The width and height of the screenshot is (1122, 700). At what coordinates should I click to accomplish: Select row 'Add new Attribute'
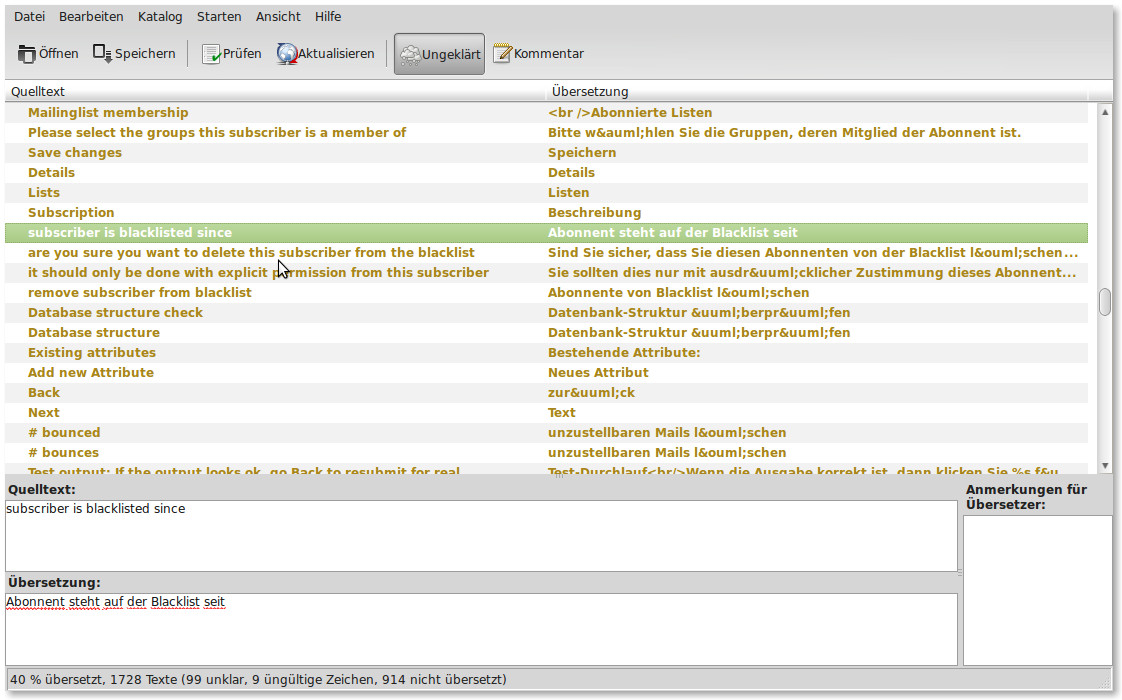[547, 373]
